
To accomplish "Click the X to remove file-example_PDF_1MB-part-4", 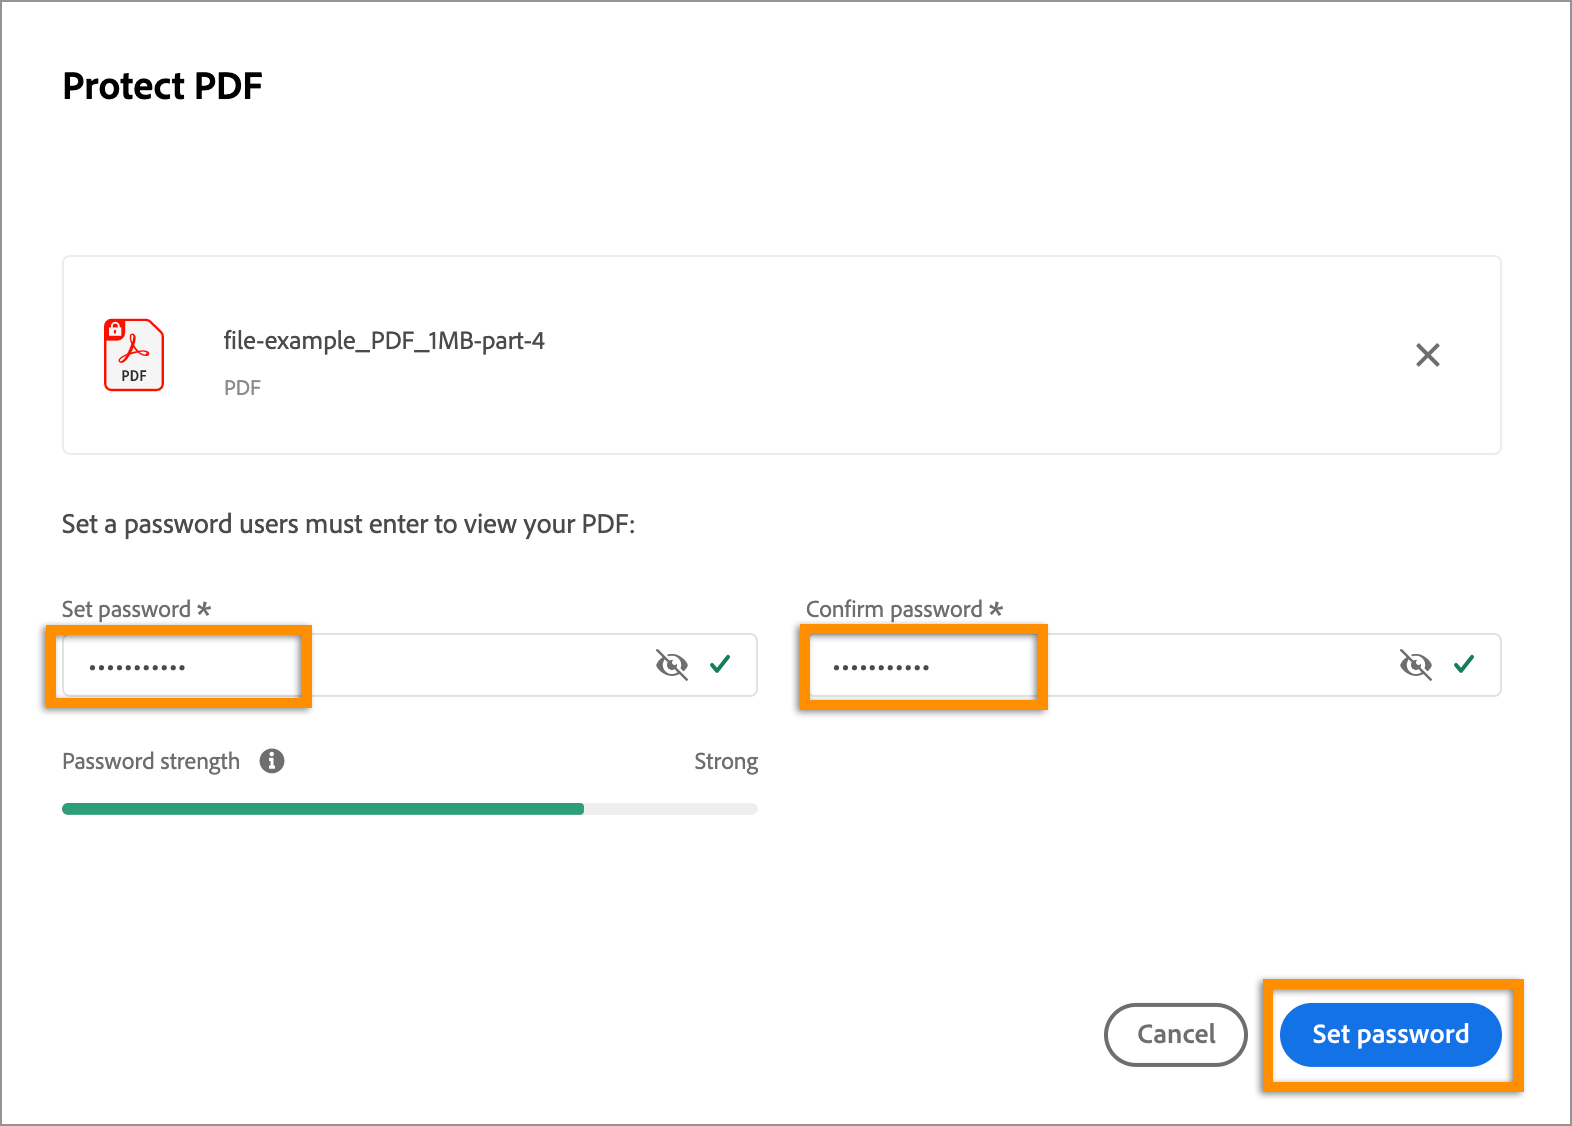I will point(1428,355).
